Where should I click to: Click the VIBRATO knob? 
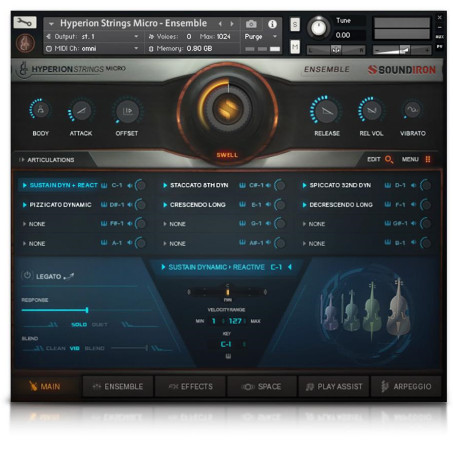412,109
